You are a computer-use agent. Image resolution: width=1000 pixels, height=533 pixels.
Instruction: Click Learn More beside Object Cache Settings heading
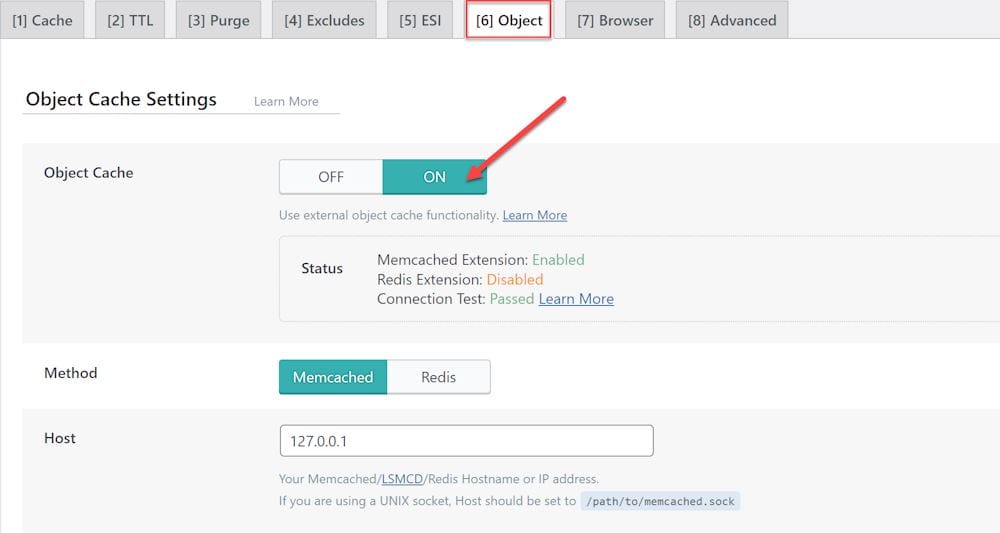coord(286,101)
